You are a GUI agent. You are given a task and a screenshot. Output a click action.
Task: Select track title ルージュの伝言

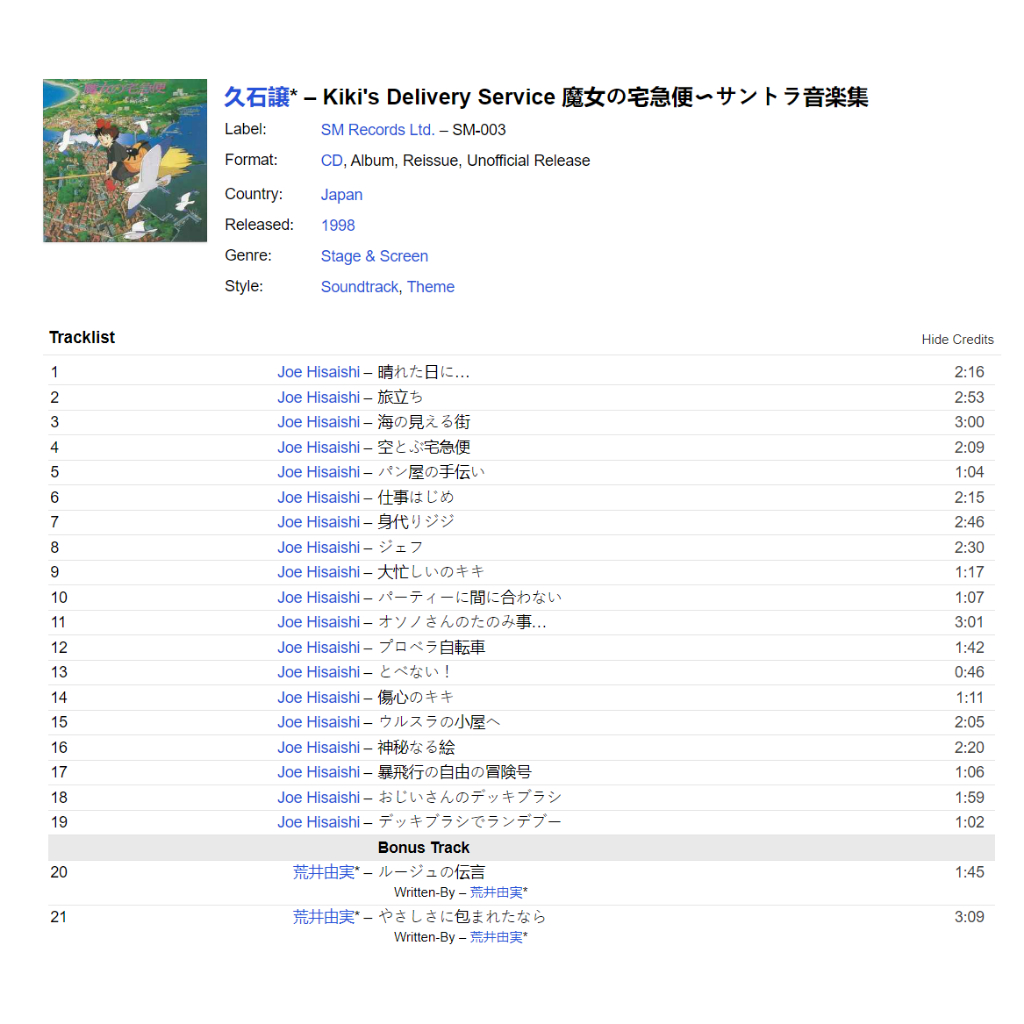tap(431, 872)
